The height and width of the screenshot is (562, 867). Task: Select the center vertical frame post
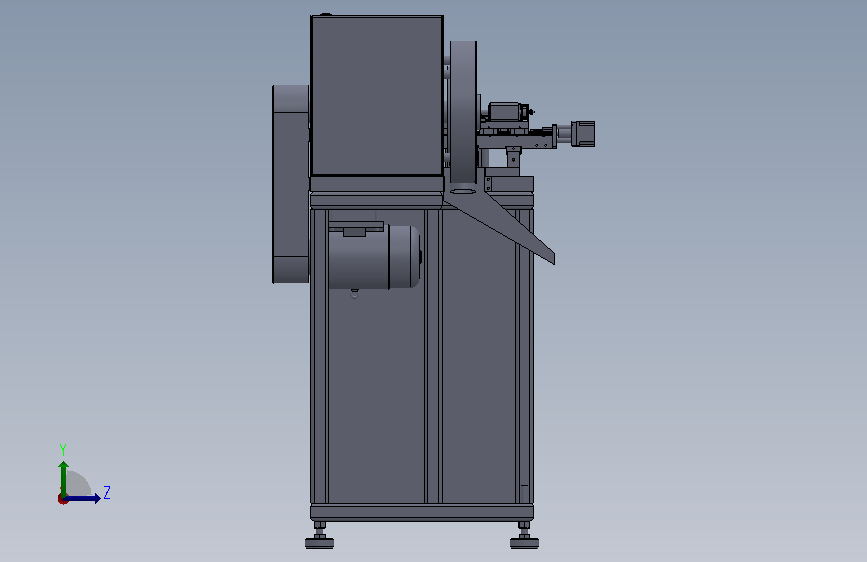(434, 356)
